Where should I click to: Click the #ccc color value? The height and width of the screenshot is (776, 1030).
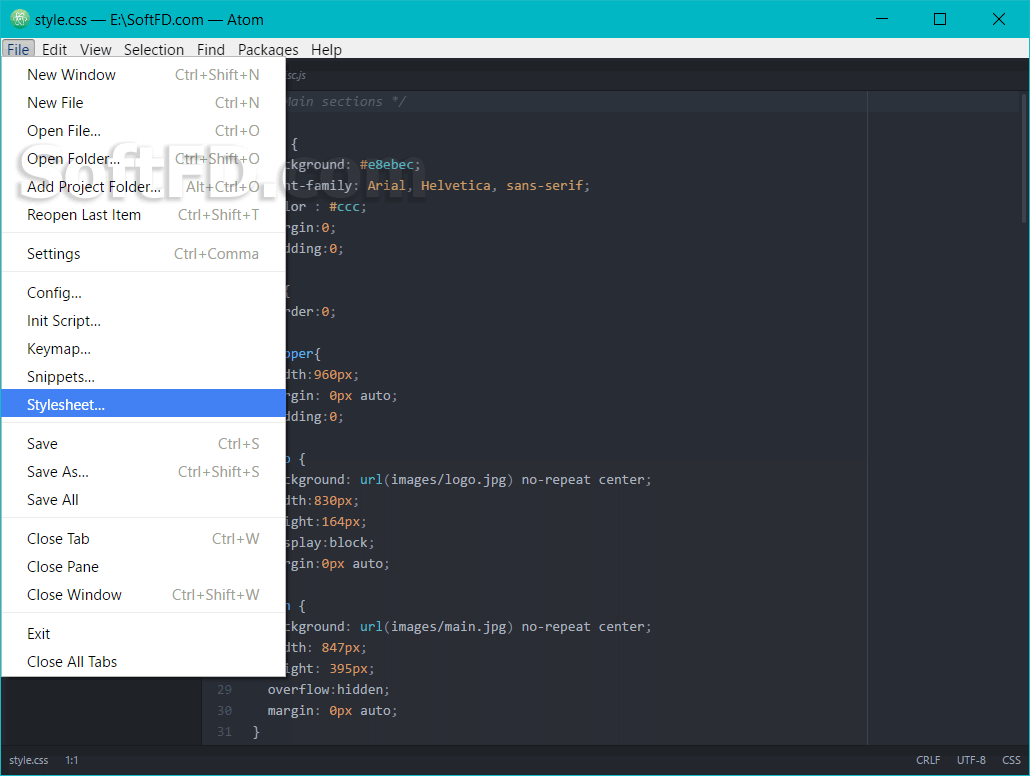[344, 206]
